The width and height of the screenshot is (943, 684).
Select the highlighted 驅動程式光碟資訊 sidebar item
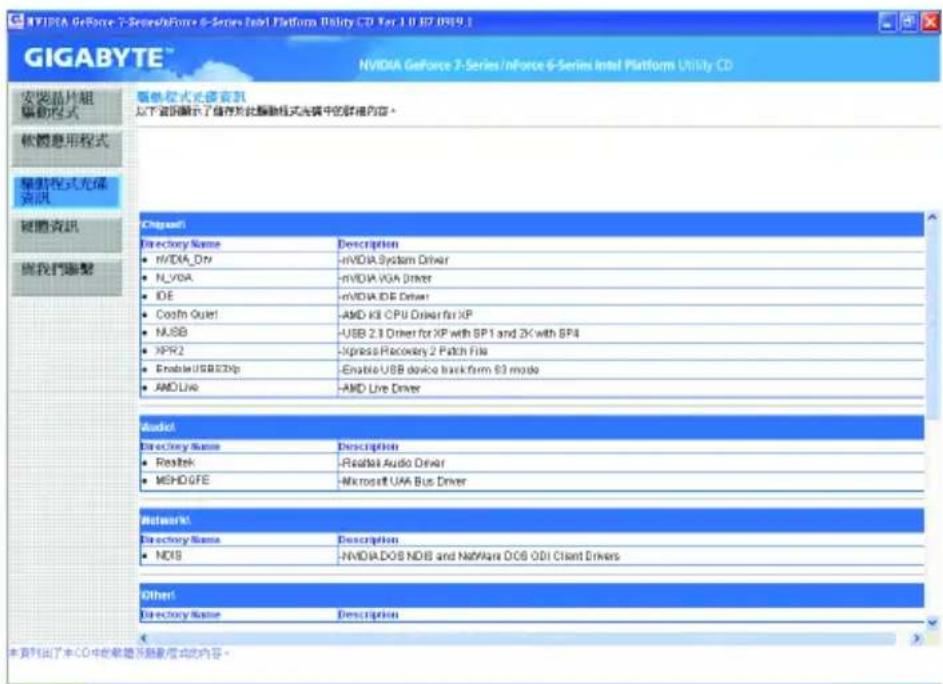tap(67, 191)
